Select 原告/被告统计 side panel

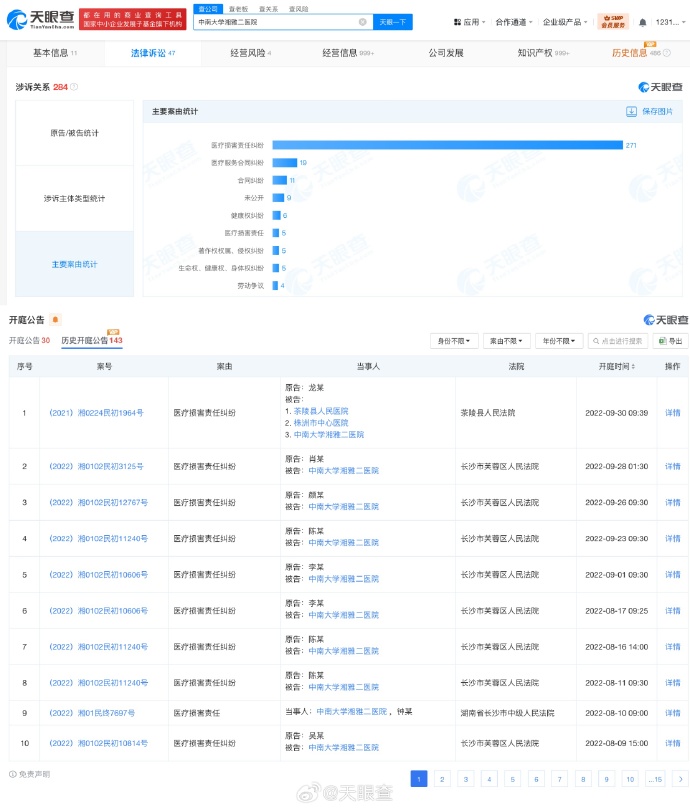[x=74, y=133]
